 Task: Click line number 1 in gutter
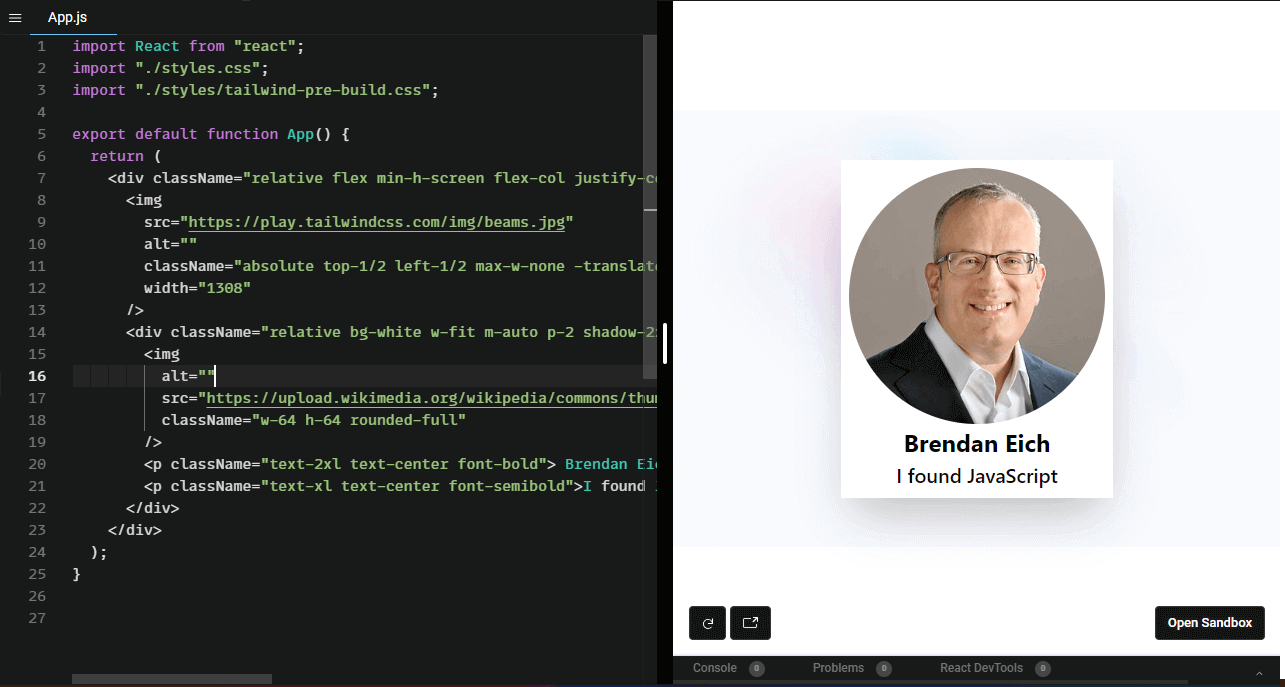[41, 46]
